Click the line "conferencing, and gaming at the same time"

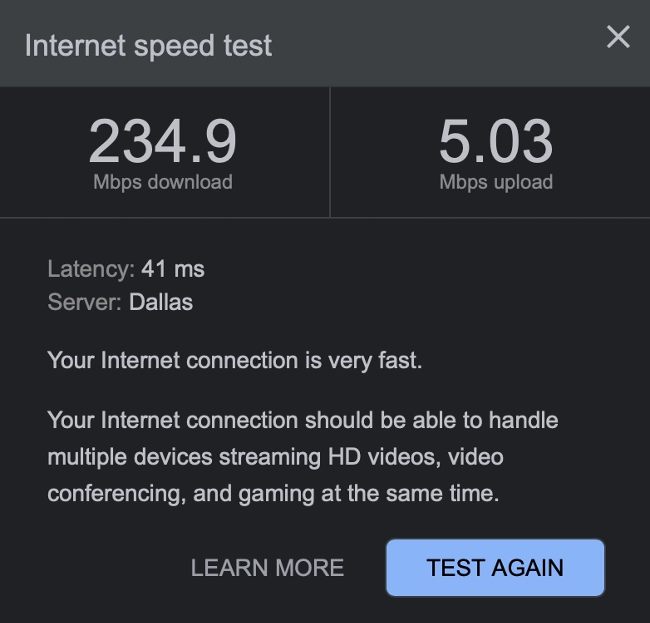(x=273, y=494)
